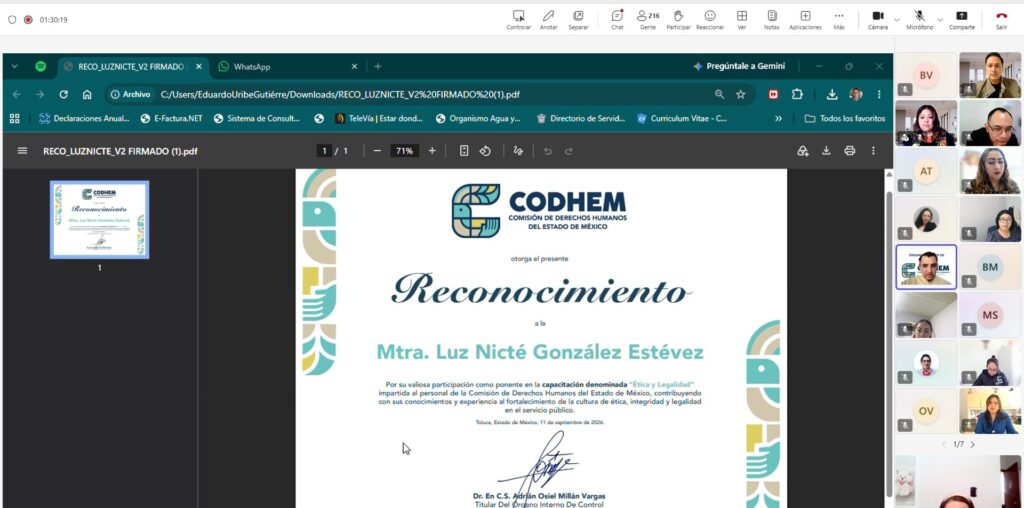Open Organismo Agua y... bookmark
This screenshot has height=508, width=1024.
point(478,118)
